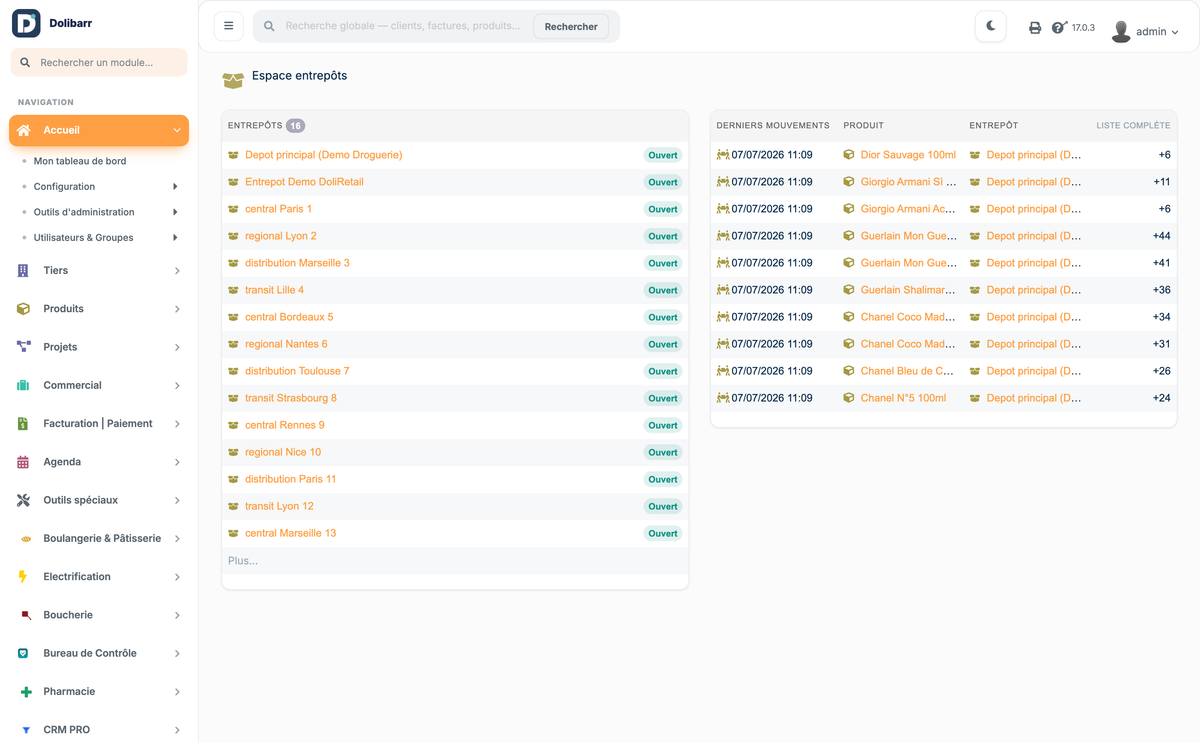This screenshot has height=743, width=1200.
Task: Open Facturation | Paiement menu item
Action: point(99,424)
